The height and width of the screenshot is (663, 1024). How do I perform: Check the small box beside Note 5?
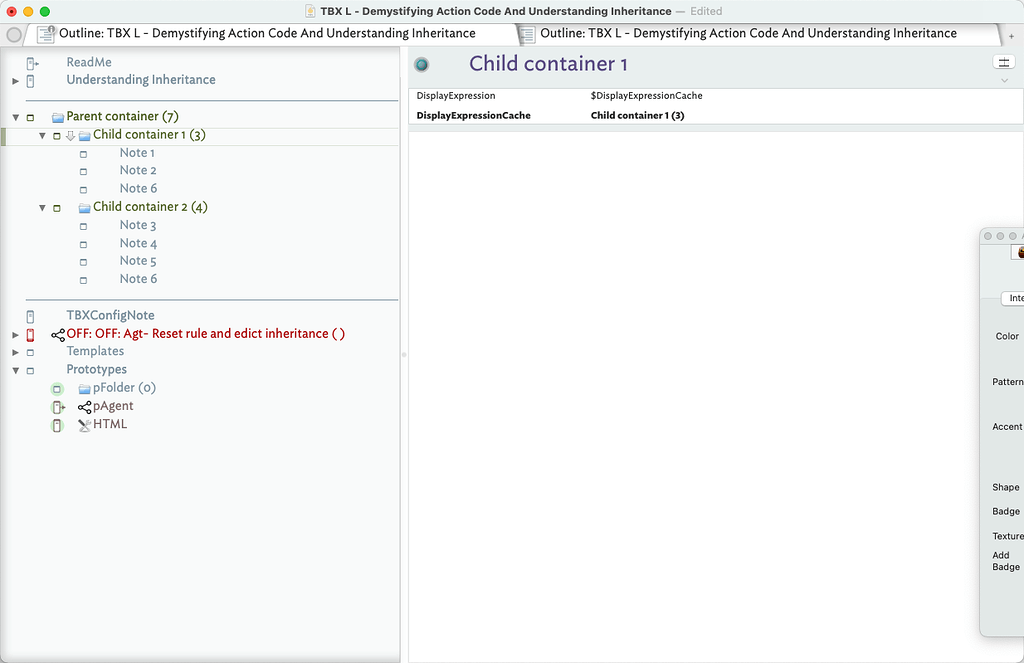[82, 261]
